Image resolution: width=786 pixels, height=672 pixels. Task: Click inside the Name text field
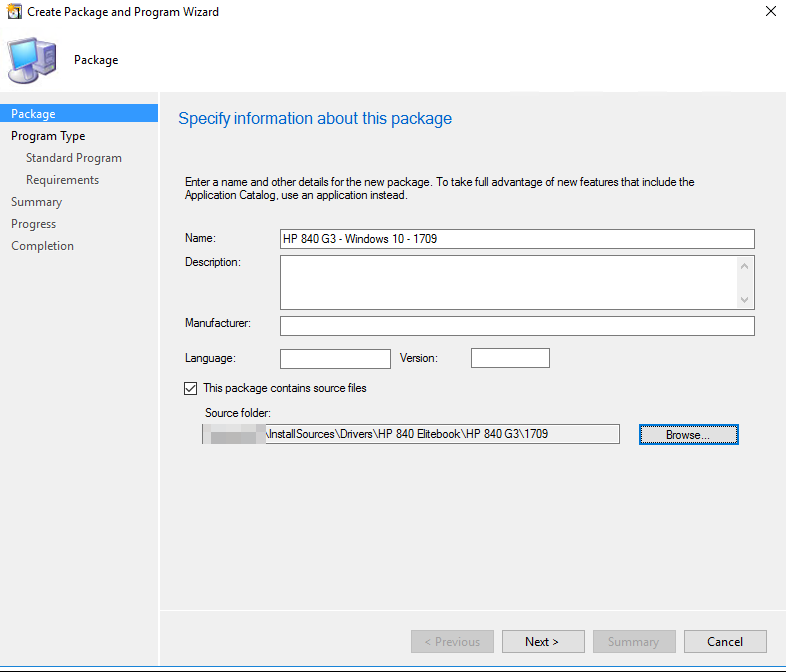pos(516,239)
